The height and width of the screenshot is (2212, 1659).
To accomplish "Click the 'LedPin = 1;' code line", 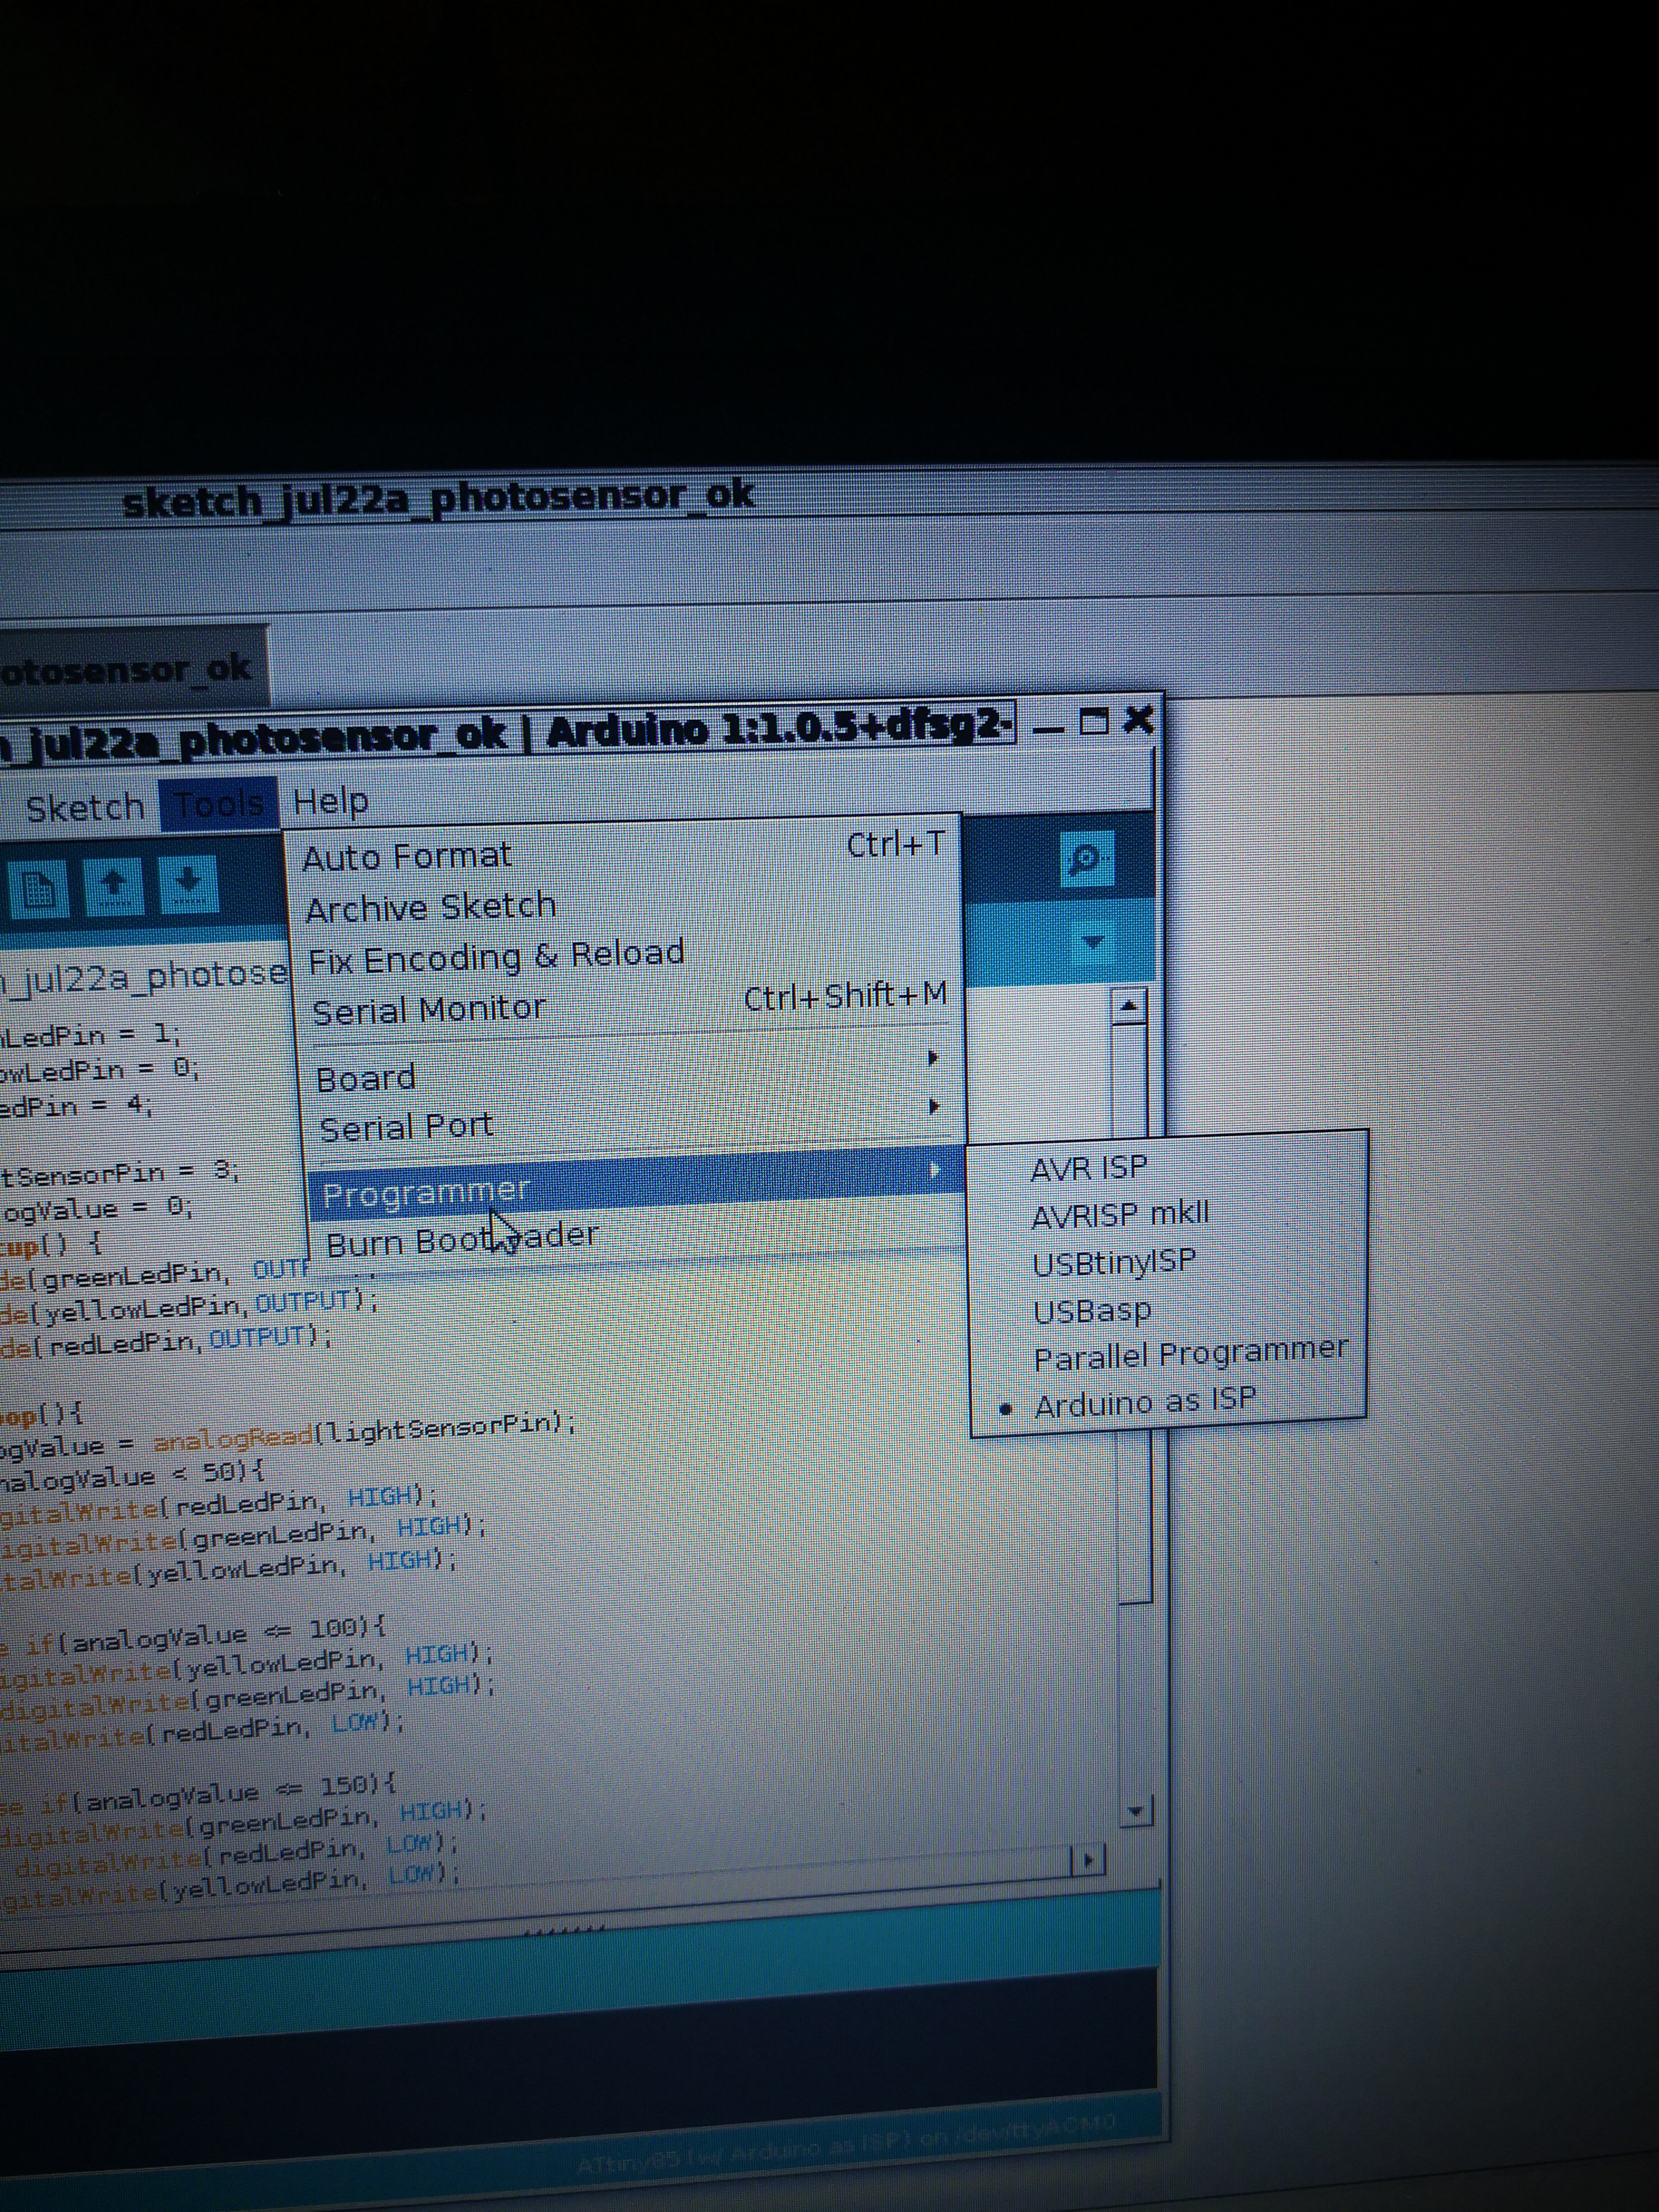I will pos(91,1035).
